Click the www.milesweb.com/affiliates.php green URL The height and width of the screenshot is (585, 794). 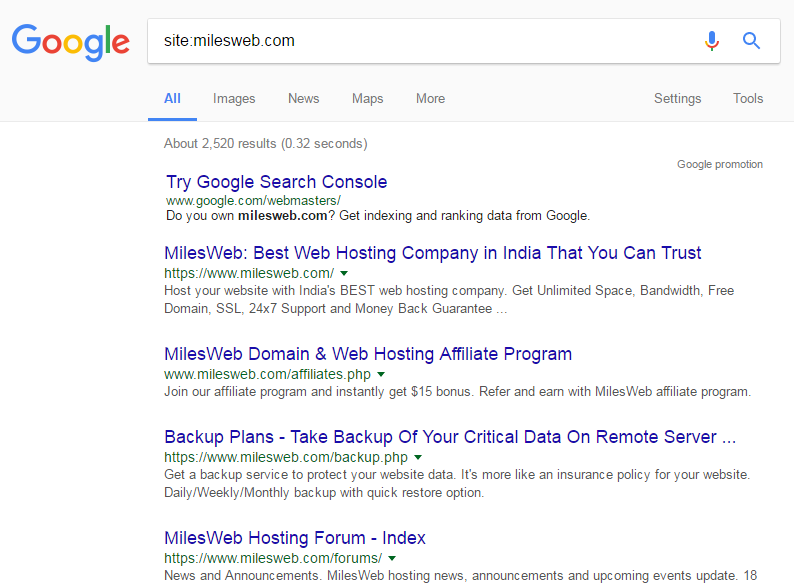pos(267,374)
